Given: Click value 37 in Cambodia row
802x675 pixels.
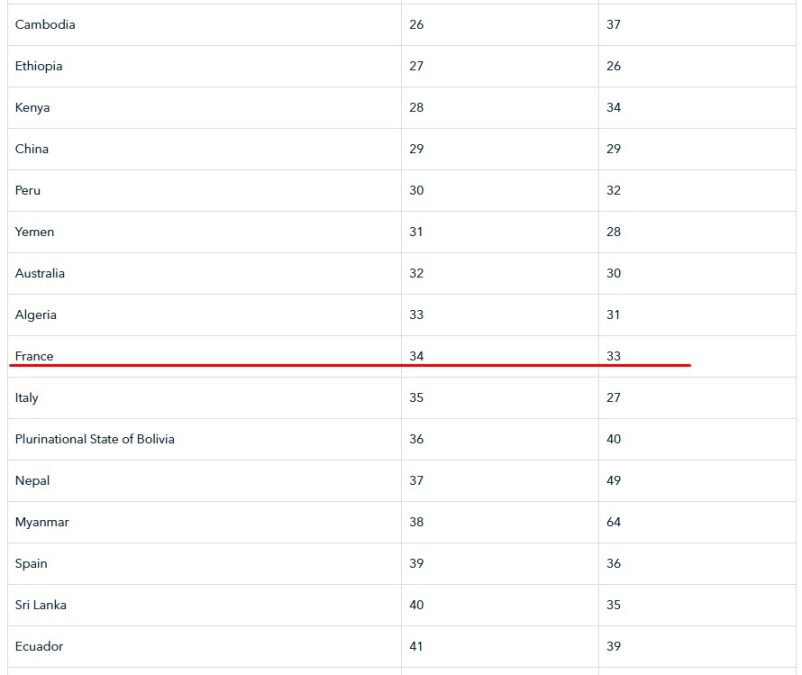Looking at the screenshot, I should pyautogui.click(x=614, y=25).
